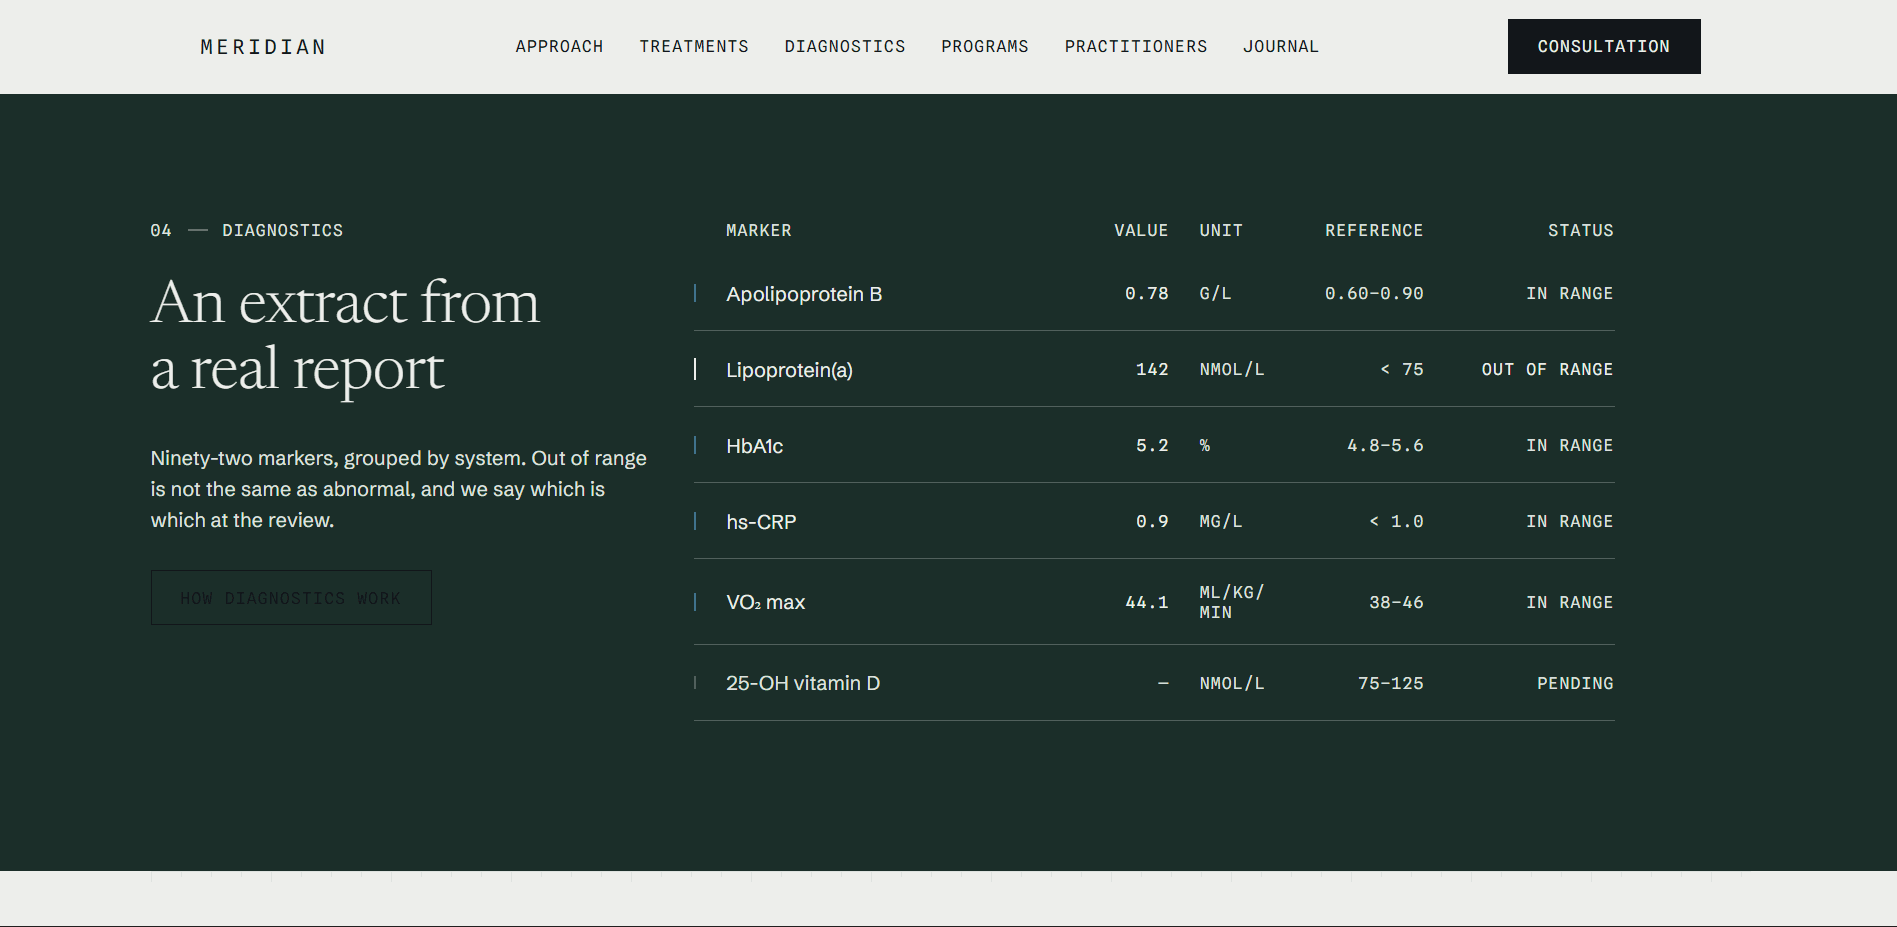1897x927 pixels.
Task: Open the Programs nav item
Action: 985,47
